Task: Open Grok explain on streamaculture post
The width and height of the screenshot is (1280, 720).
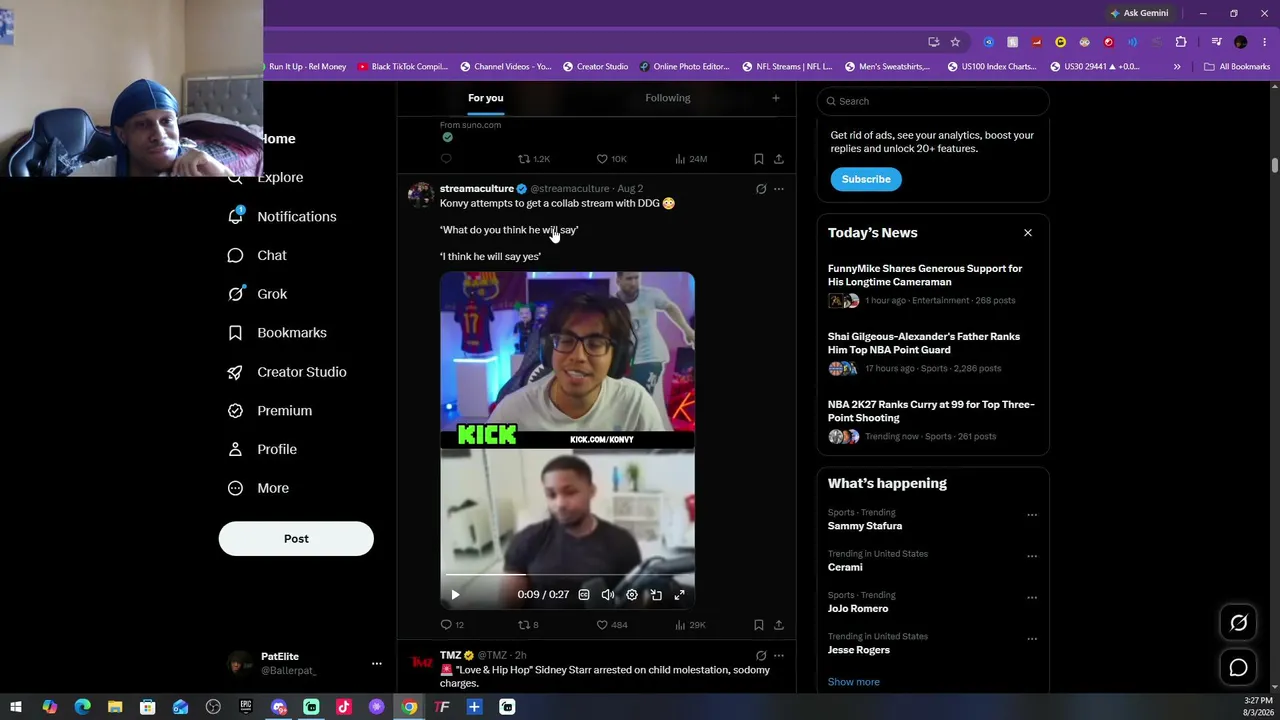Action: point(761,189)
